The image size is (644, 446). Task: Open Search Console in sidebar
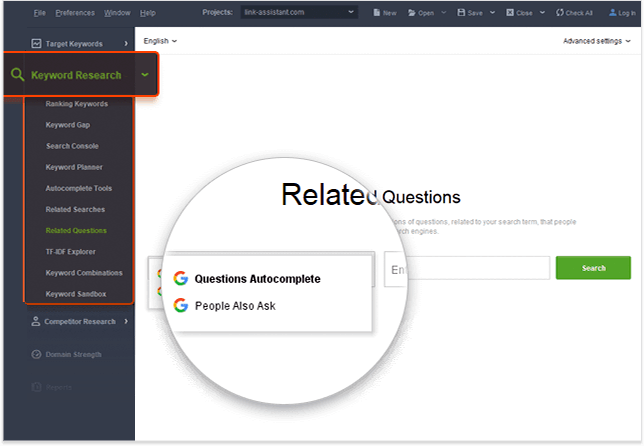point(72,146)
